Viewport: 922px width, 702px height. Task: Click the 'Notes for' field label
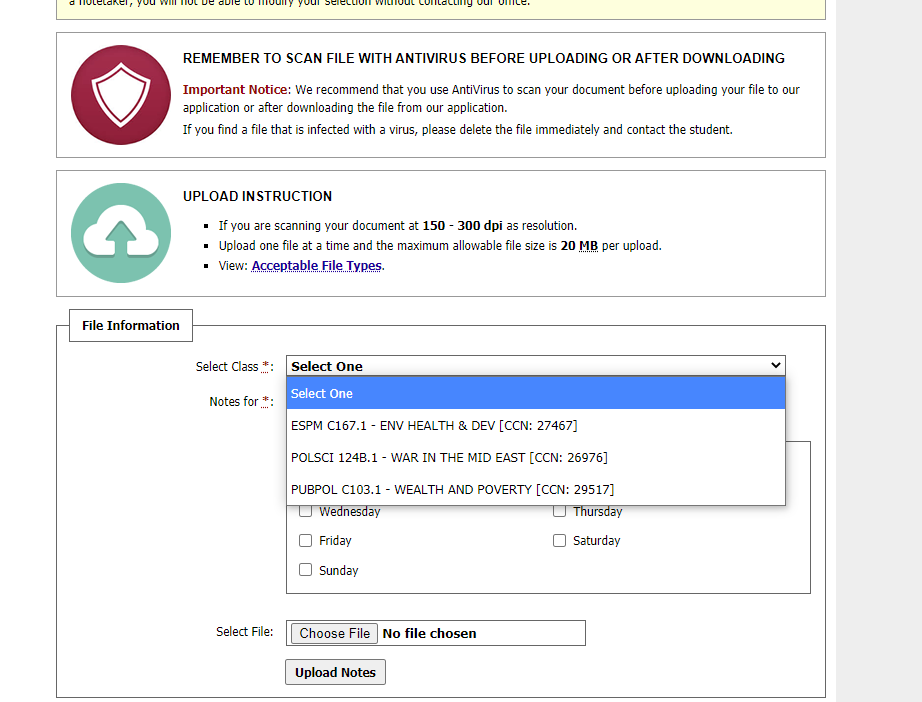click(241, 402)
